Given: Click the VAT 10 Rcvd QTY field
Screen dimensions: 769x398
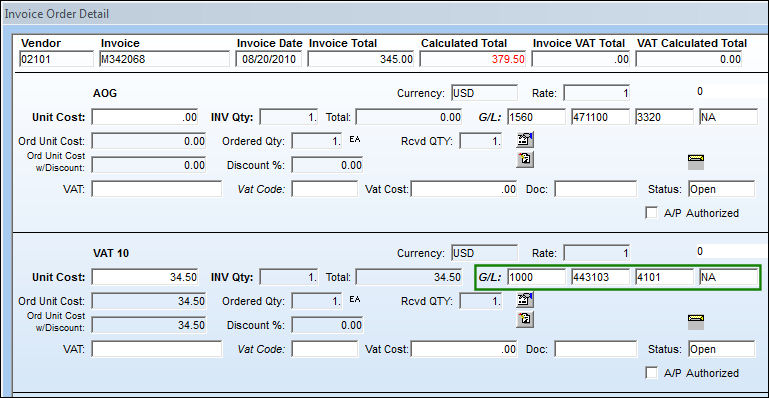Looking at the screenshot, I should (x=481, y=301).
